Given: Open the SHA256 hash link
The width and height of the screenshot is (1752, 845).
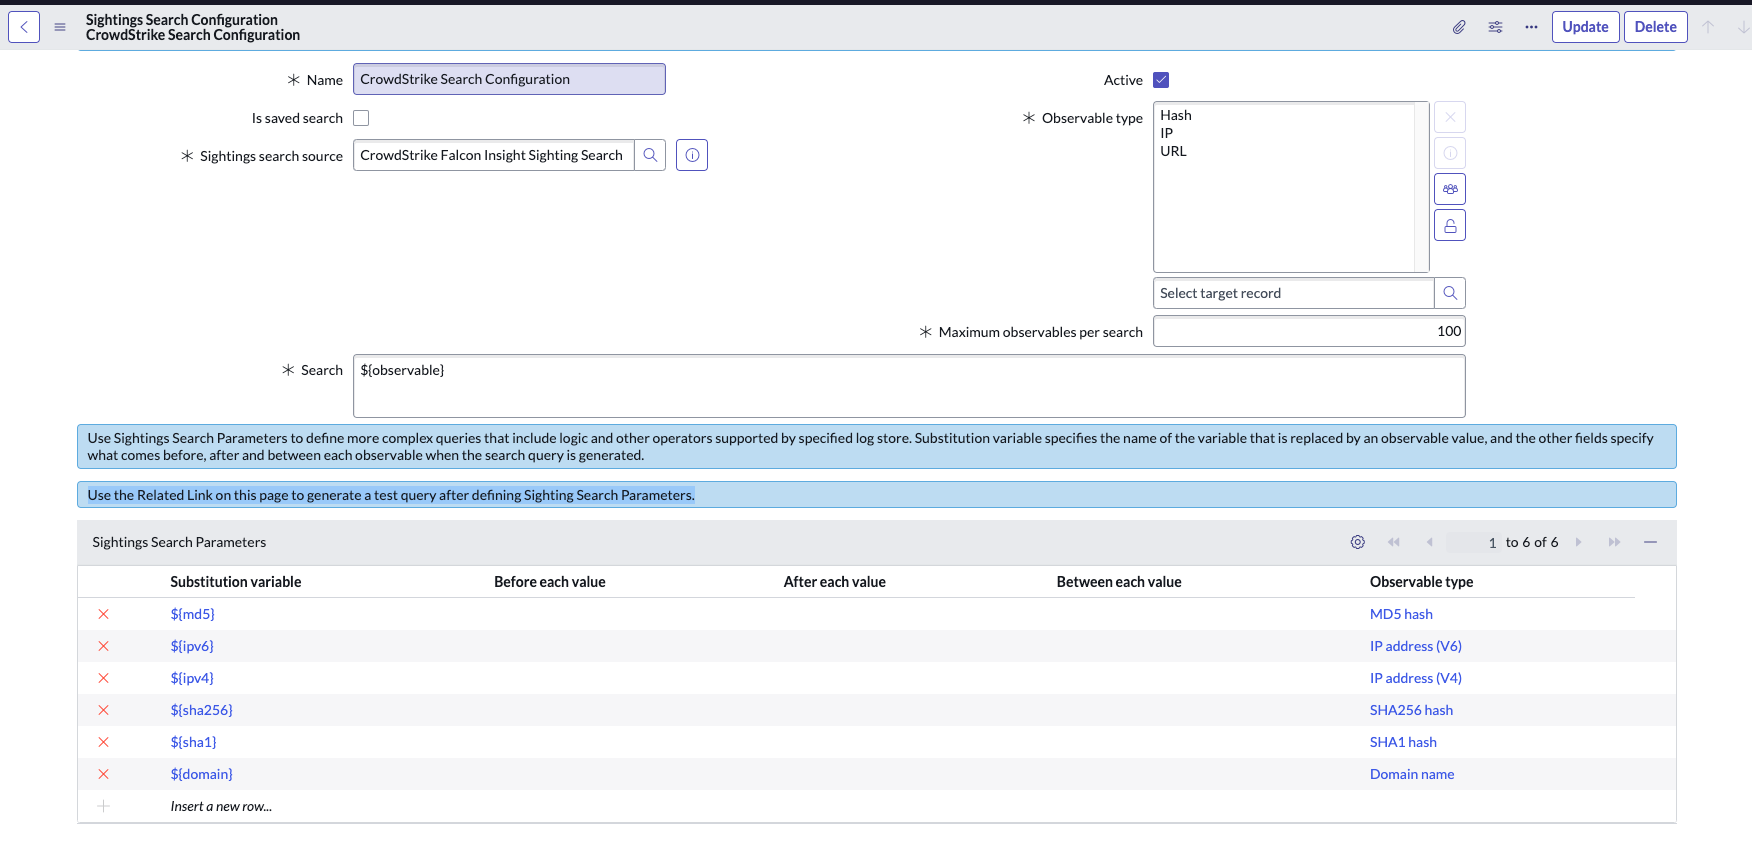Looking at the screenshot, I should point(1411,710).
